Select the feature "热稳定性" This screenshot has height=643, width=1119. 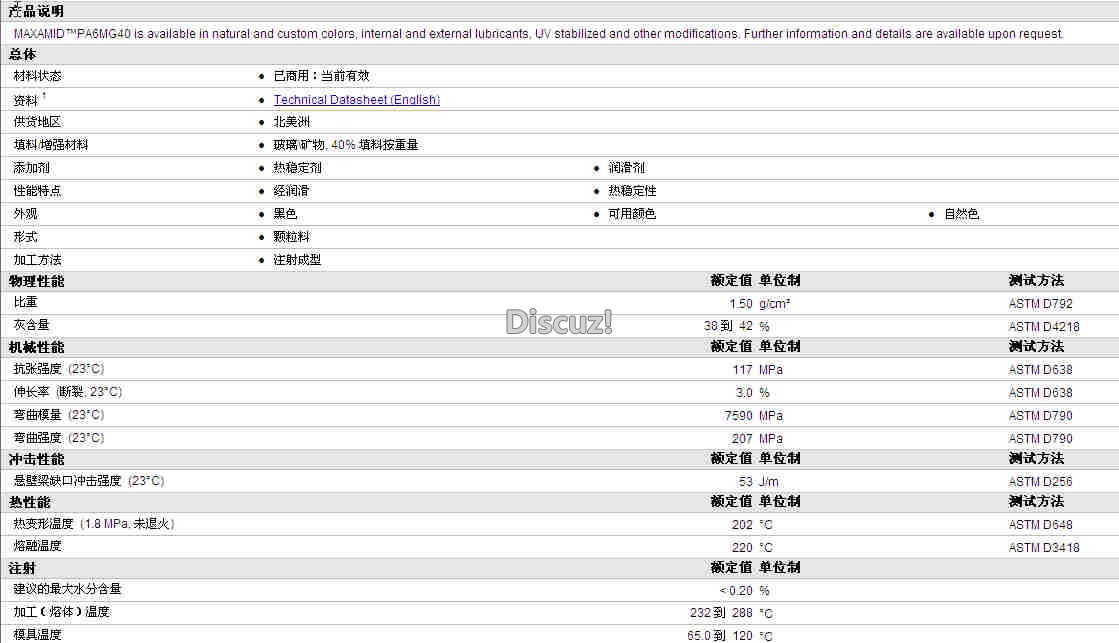(632, 191)
